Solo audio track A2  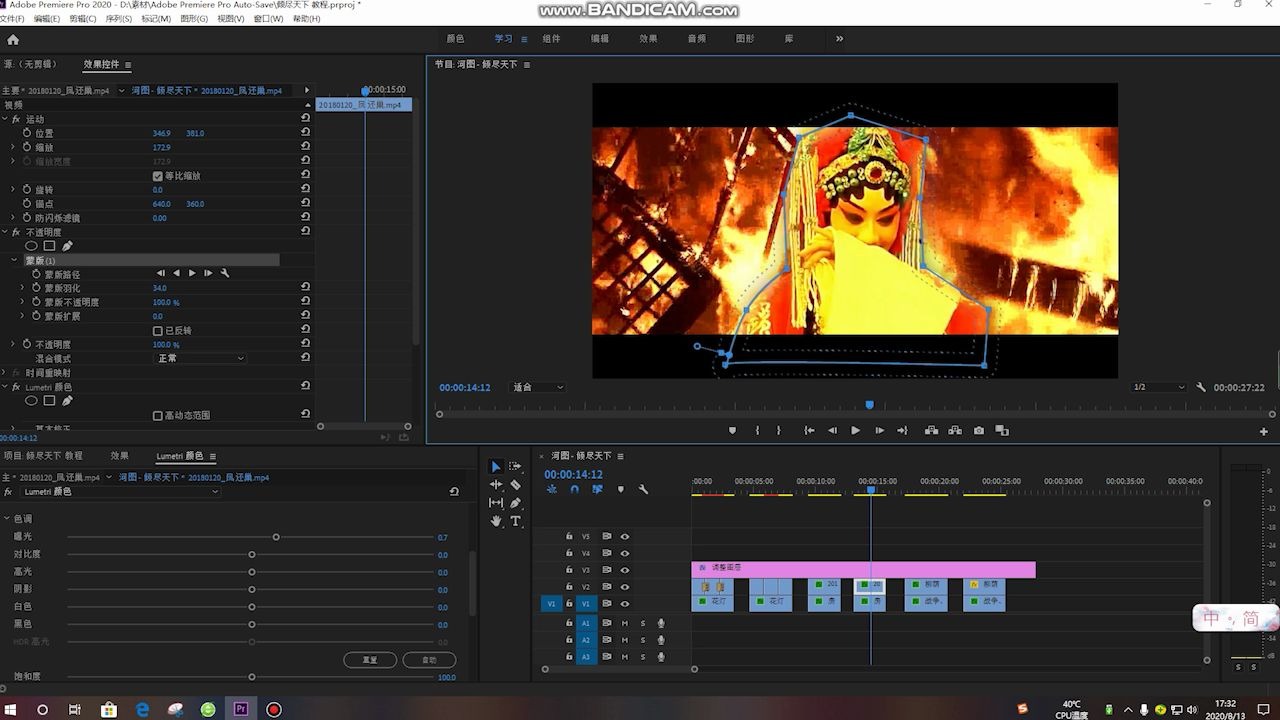(x=643, y=640)
